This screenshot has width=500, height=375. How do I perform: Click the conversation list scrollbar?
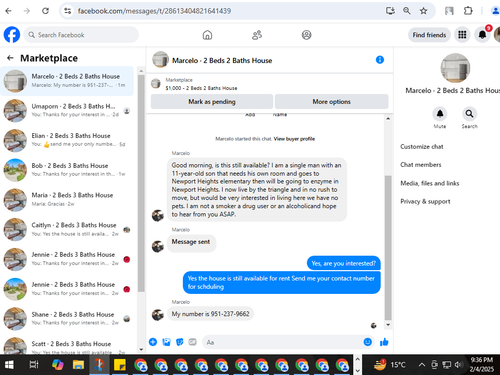[x=141, y=183]
